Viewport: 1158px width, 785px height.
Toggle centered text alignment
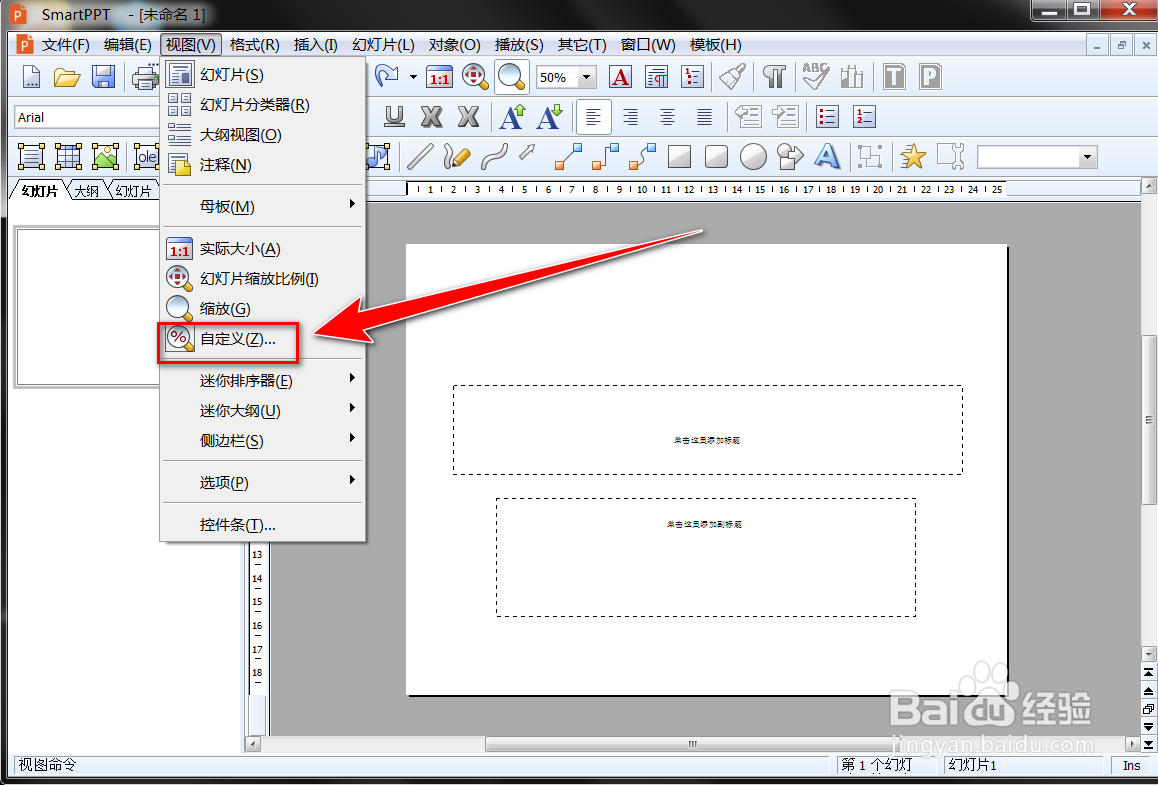(x=667, y=117)
